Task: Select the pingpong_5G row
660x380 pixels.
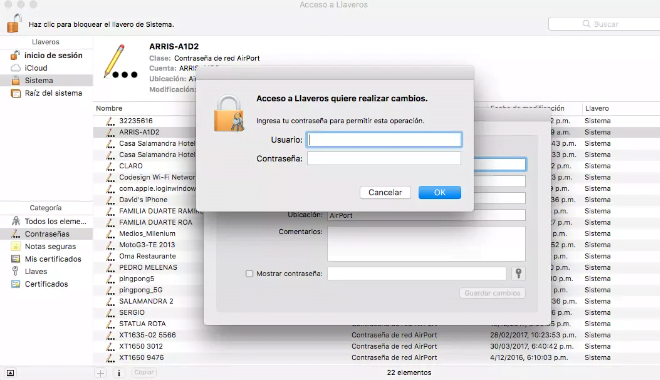Action: tap(377, 290)
